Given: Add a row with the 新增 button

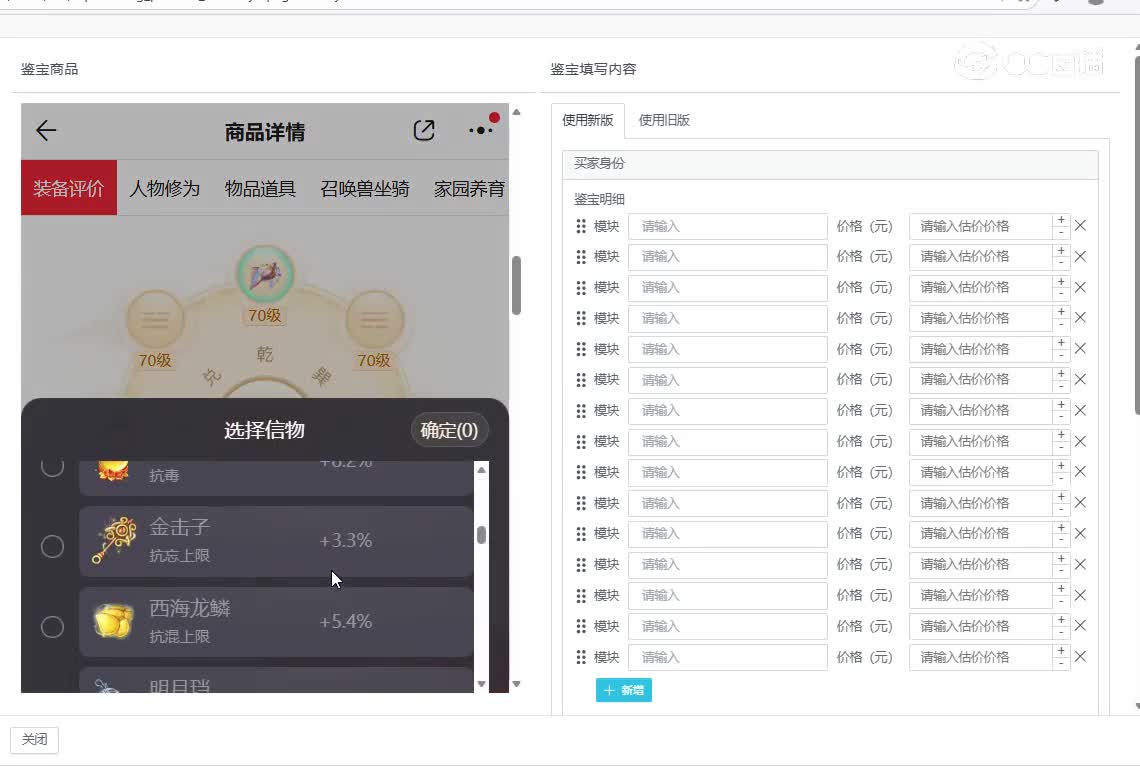Looking at the screenshot, I should [624, 690].
